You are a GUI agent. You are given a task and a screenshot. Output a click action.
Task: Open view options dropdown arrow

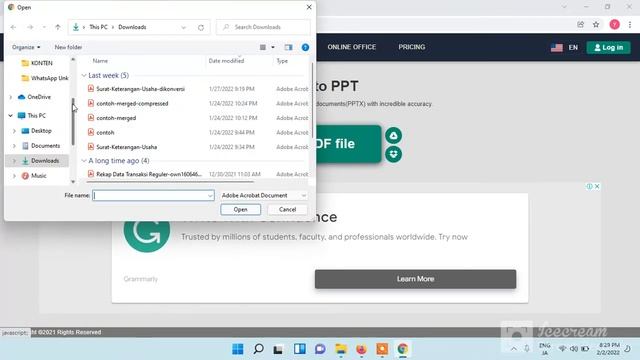click(273, 47)
